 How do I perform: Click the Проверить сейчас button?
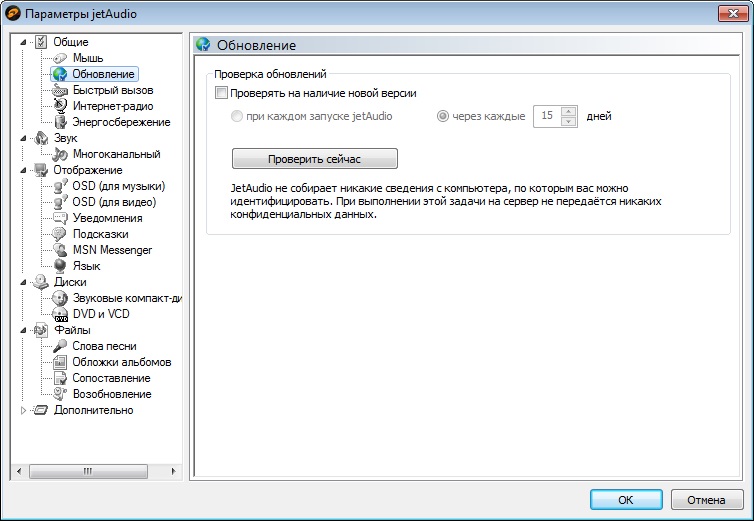(x=315, y=159)
